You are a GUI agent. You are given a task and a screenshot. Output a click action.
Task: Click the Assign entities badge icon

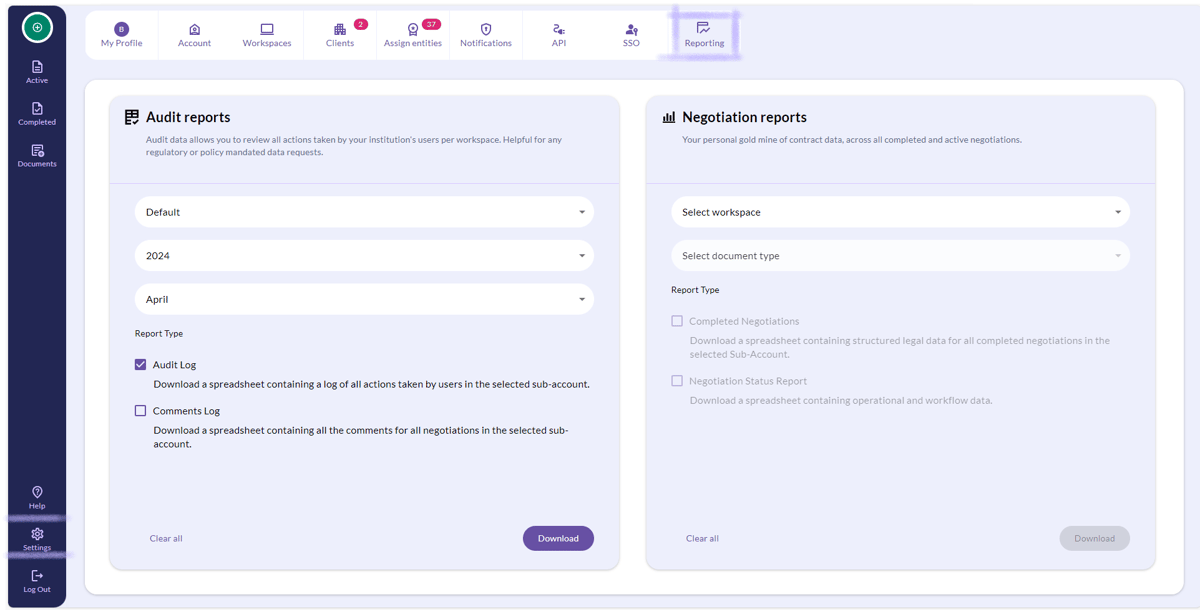(x=412, y=30)
